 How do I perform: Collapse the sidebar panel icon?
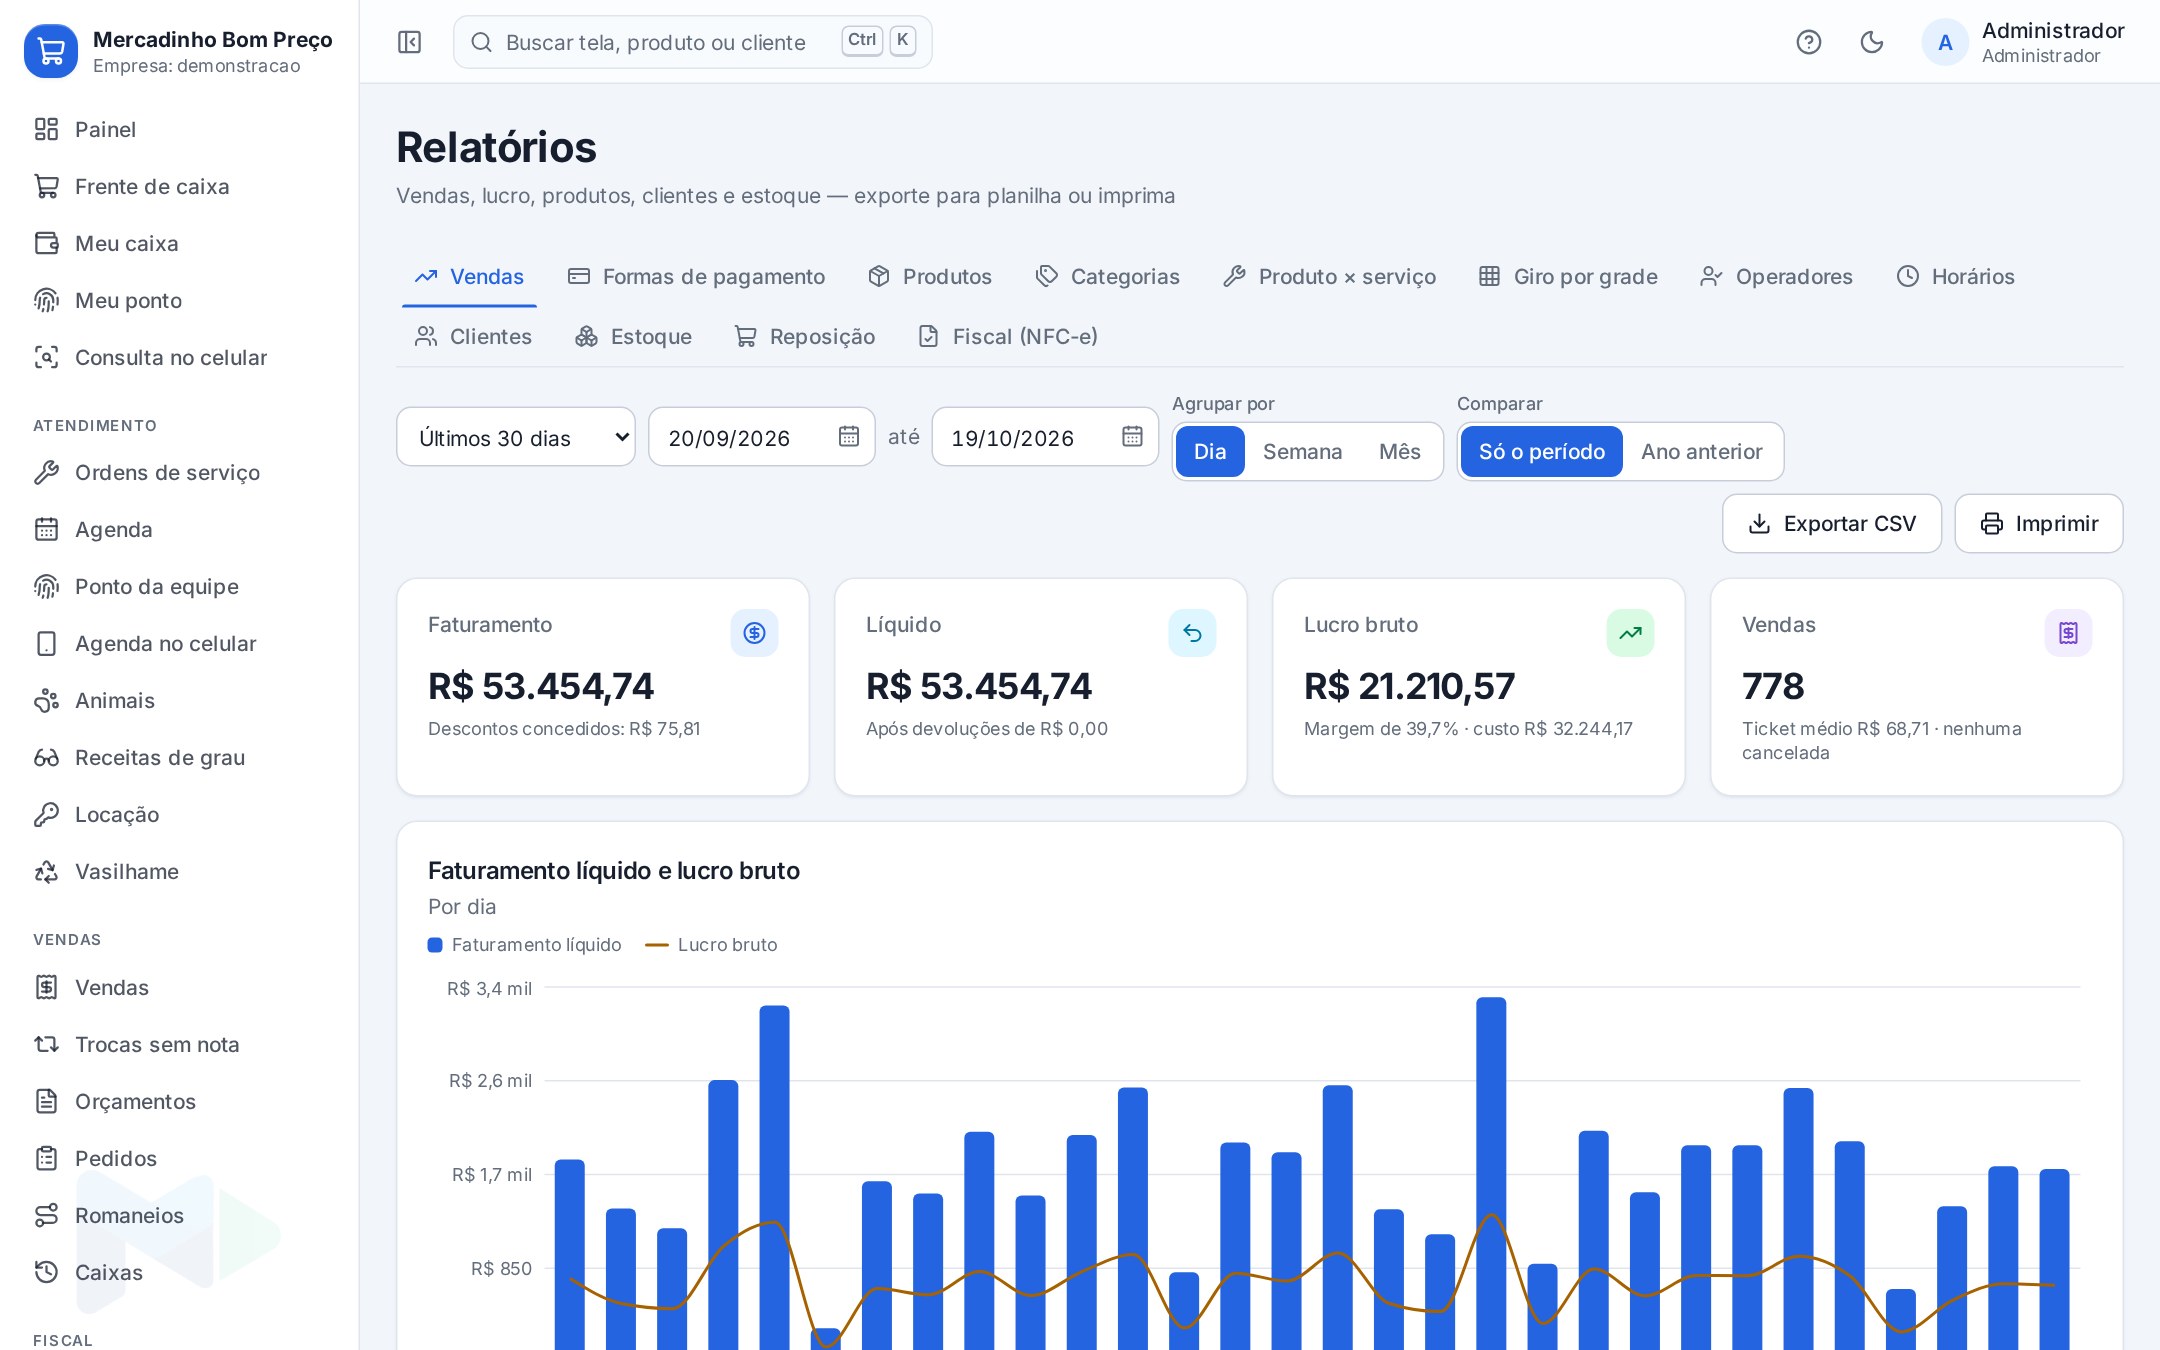click(x=409, y=42)
